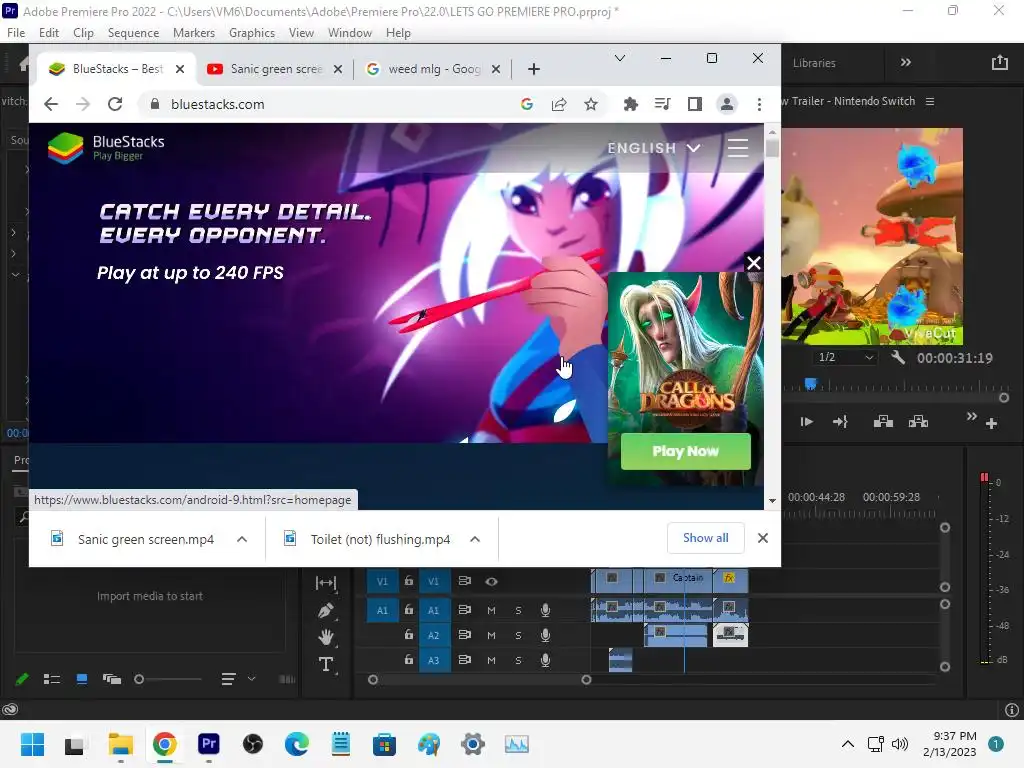Click the info icon in Premiere status bar

click(1012, 710)
